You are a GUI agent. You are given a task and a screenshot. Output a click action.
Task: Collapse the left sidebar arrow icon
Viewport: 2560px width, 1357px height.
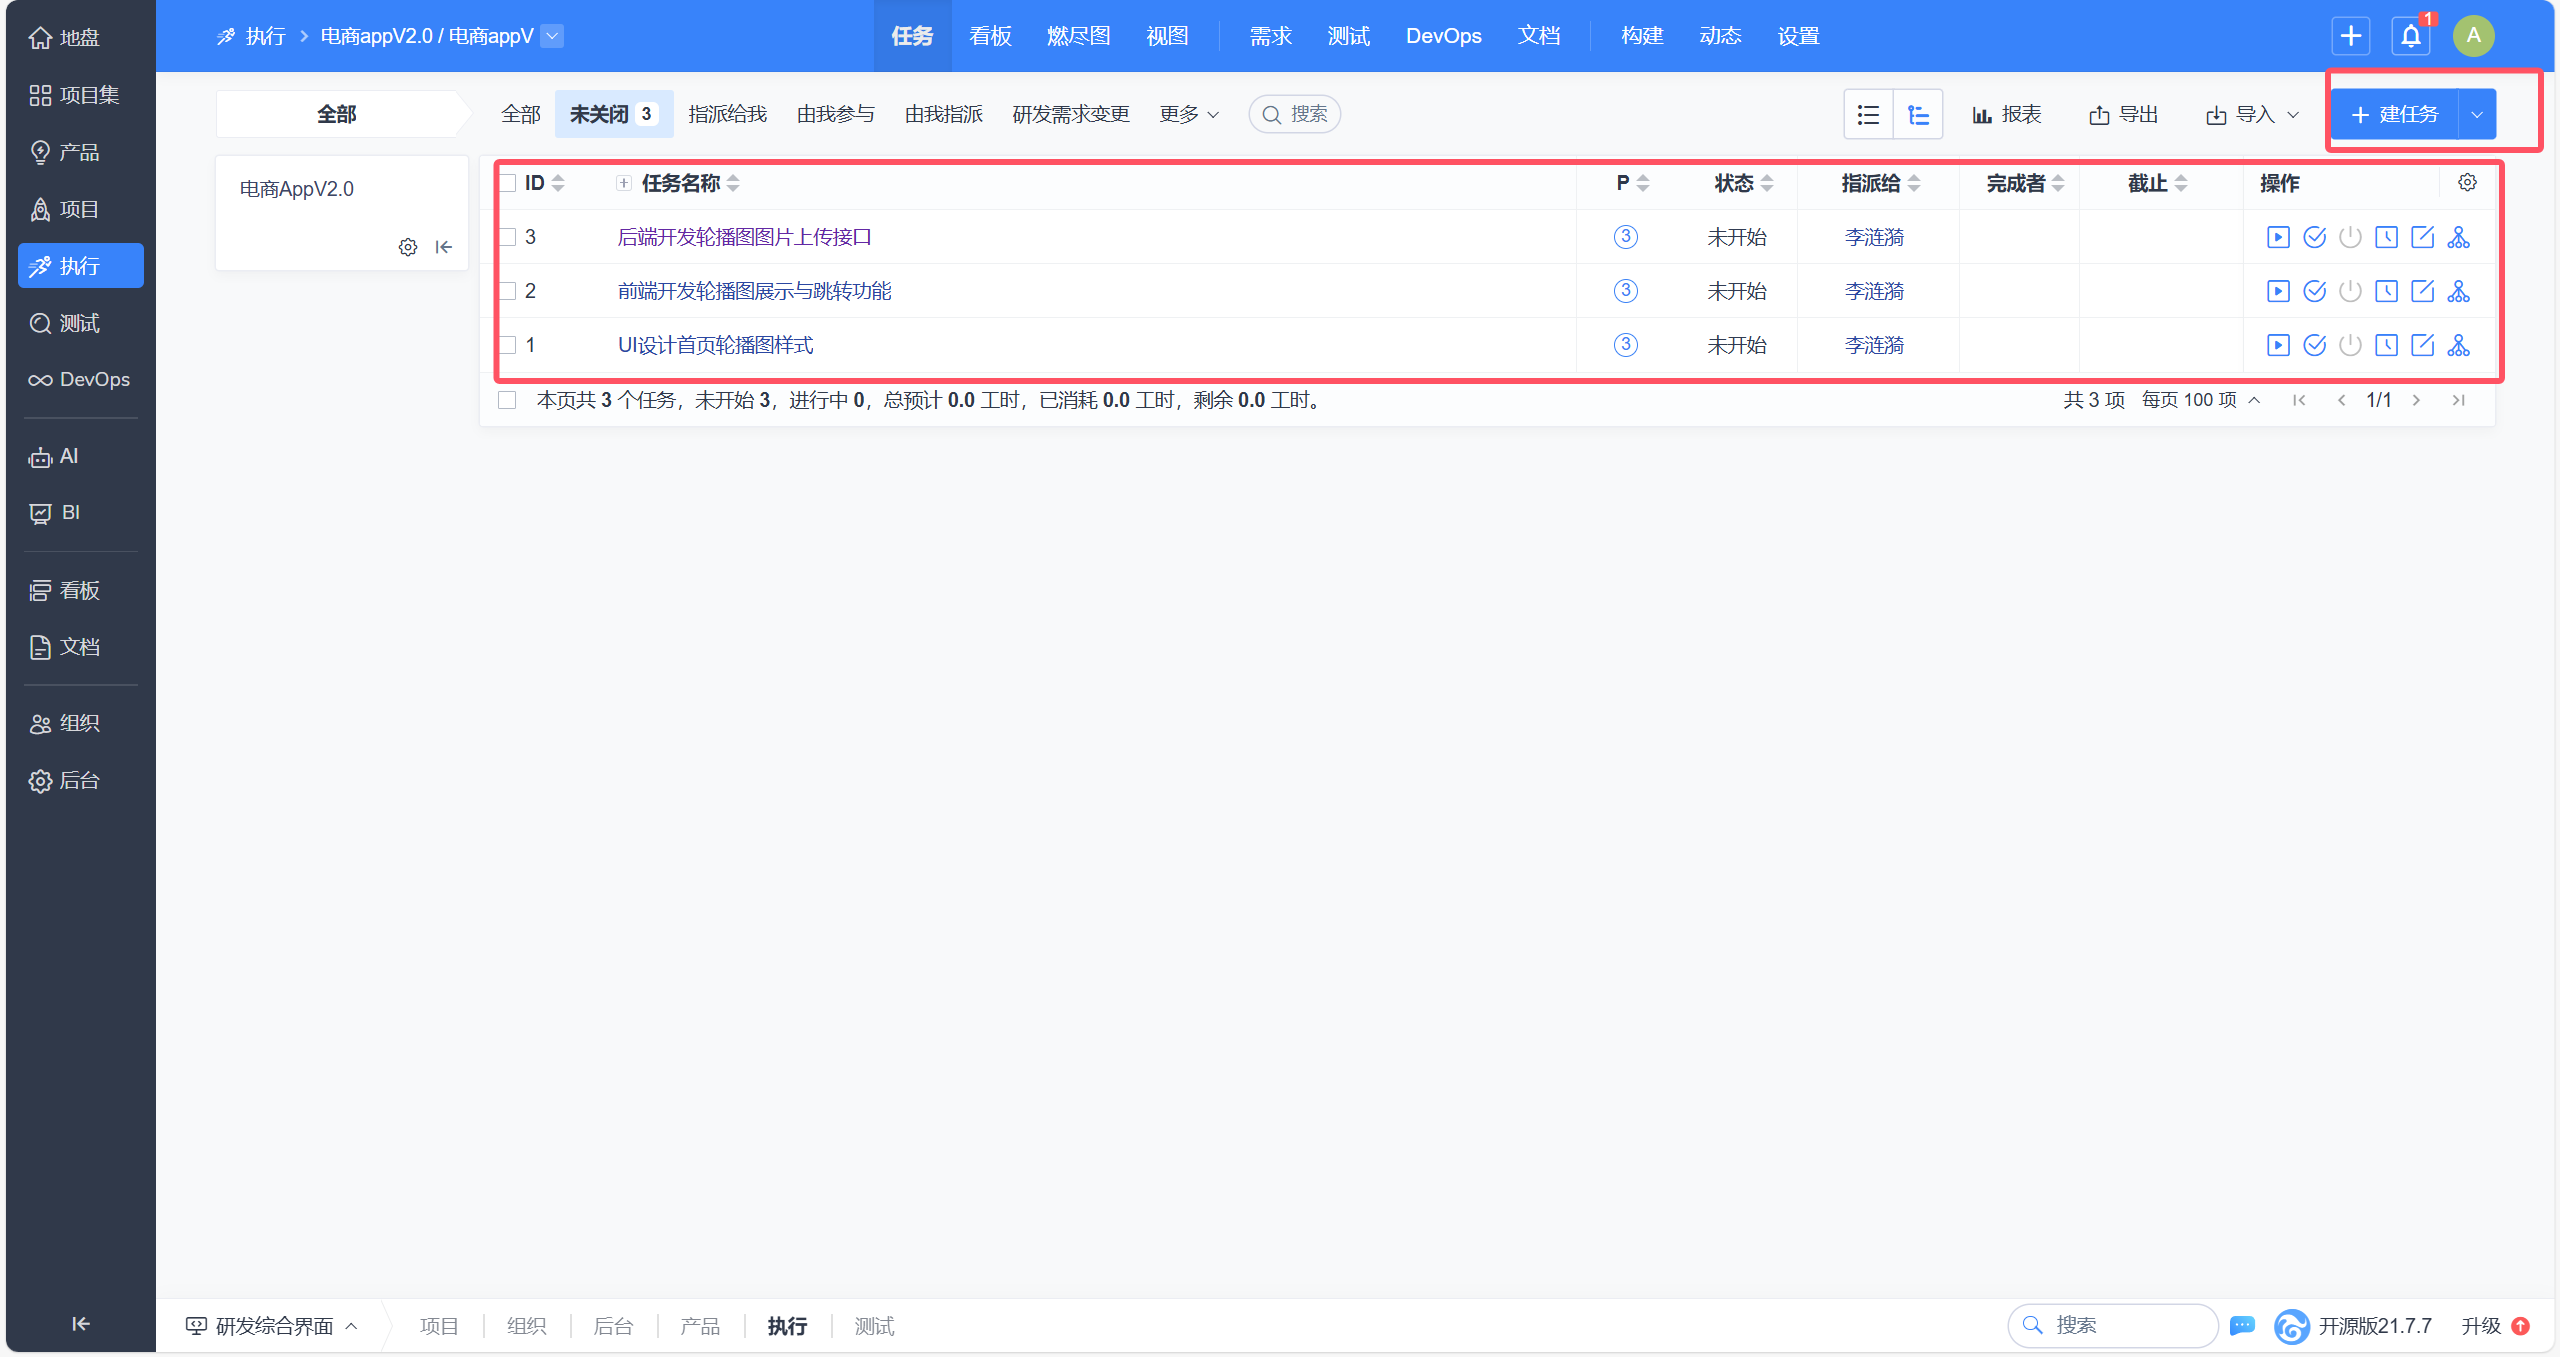[80, 1323]
